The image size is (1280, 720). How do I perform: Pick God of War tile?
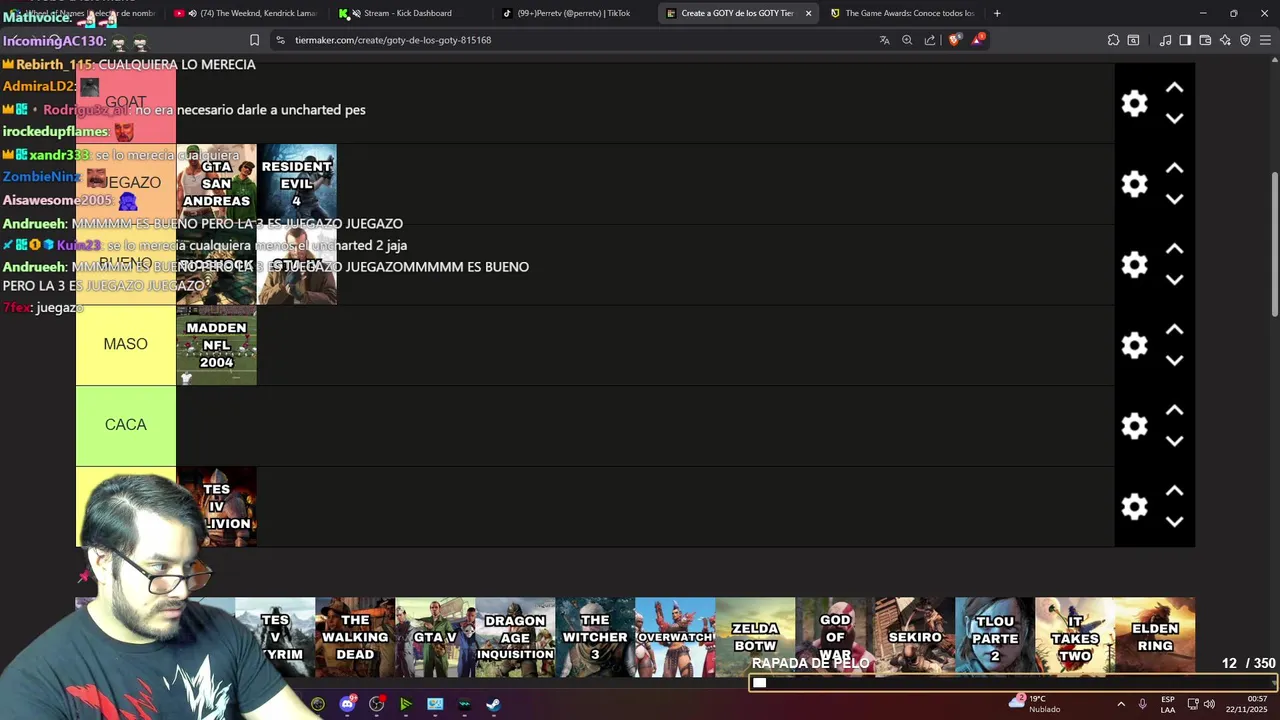click(x=835, y=637)
